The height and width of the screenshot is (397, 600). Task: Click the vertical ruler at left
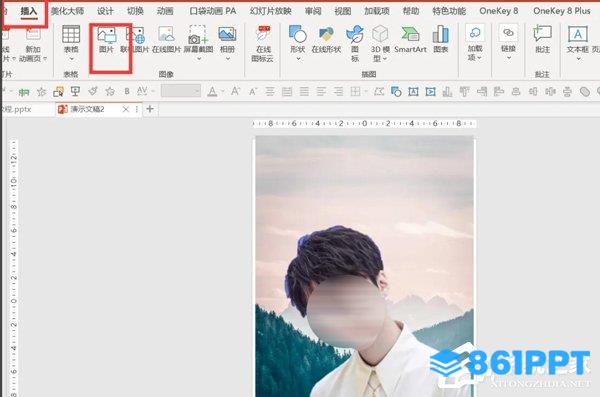point(14,267)
